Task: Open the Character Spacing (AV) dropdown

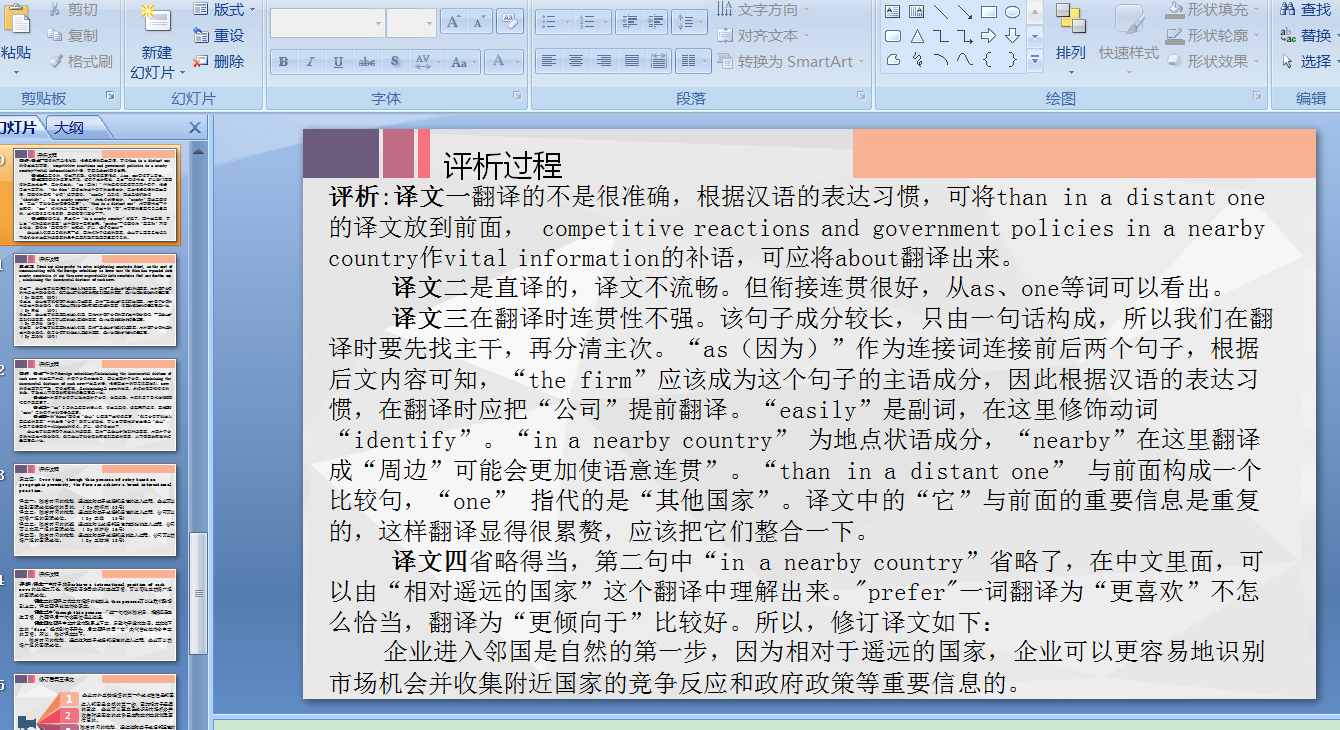Action: pyautogui.click(x=427, y=62)
